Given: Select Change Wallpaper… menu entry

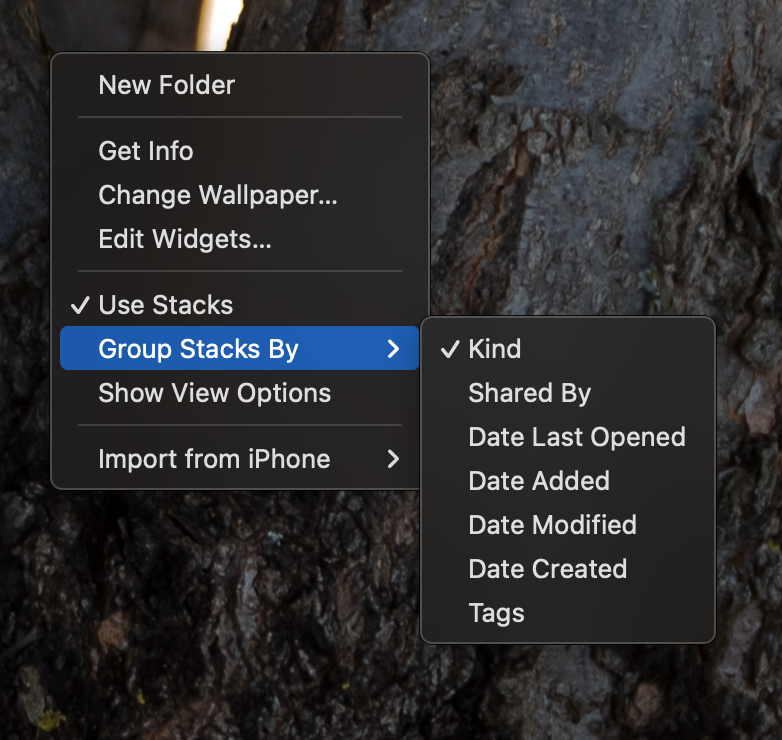Looking at the screenshot, I should click(x=239, y=194).
